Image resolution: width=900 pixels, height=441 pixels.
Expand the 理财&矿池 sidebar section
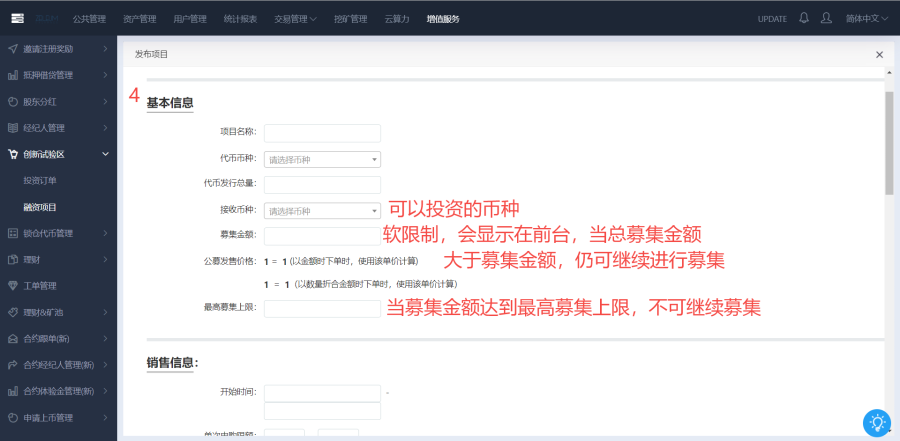105,312
